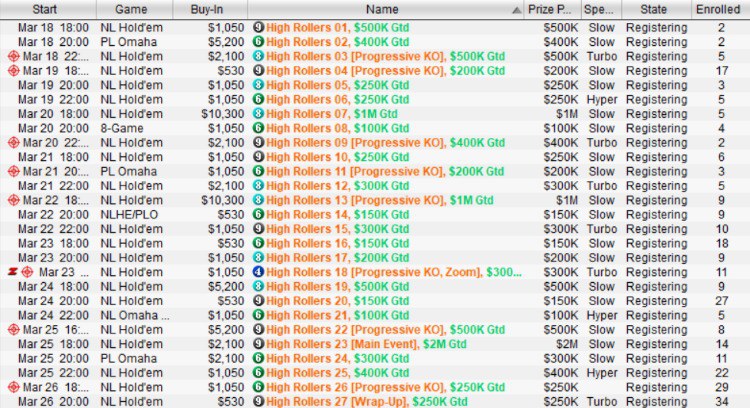Click the 9-max badge for High Rollers 01

pos(257,28)
